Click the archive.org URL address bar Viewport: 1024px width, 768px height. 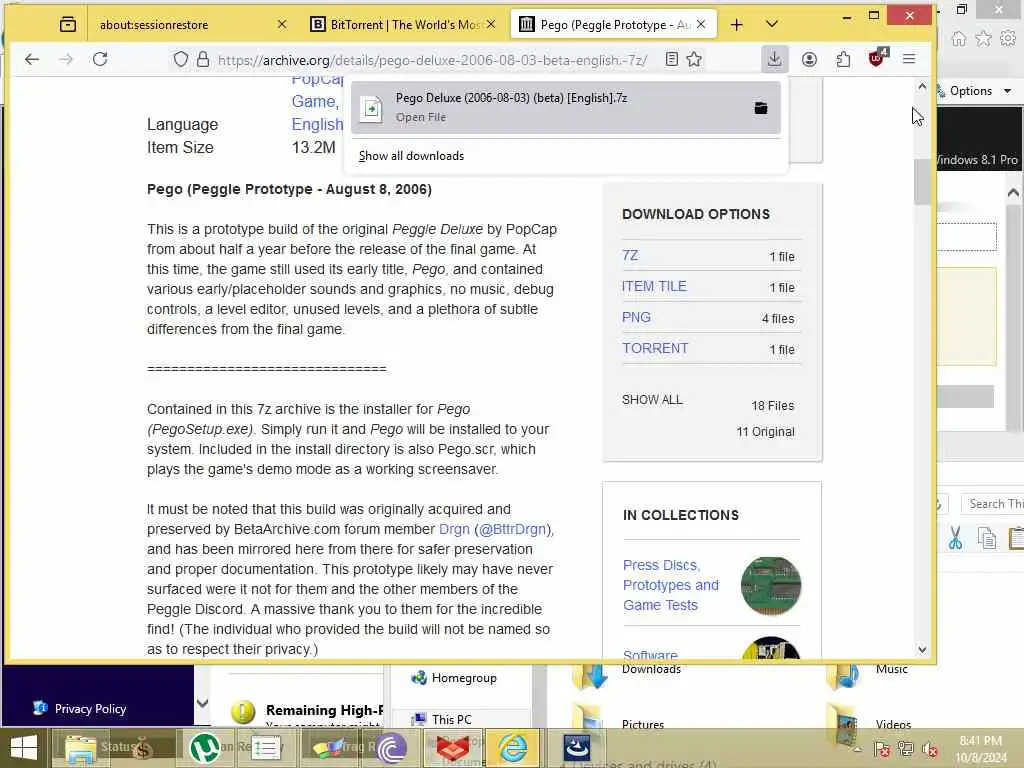click(x=432, y=60)
